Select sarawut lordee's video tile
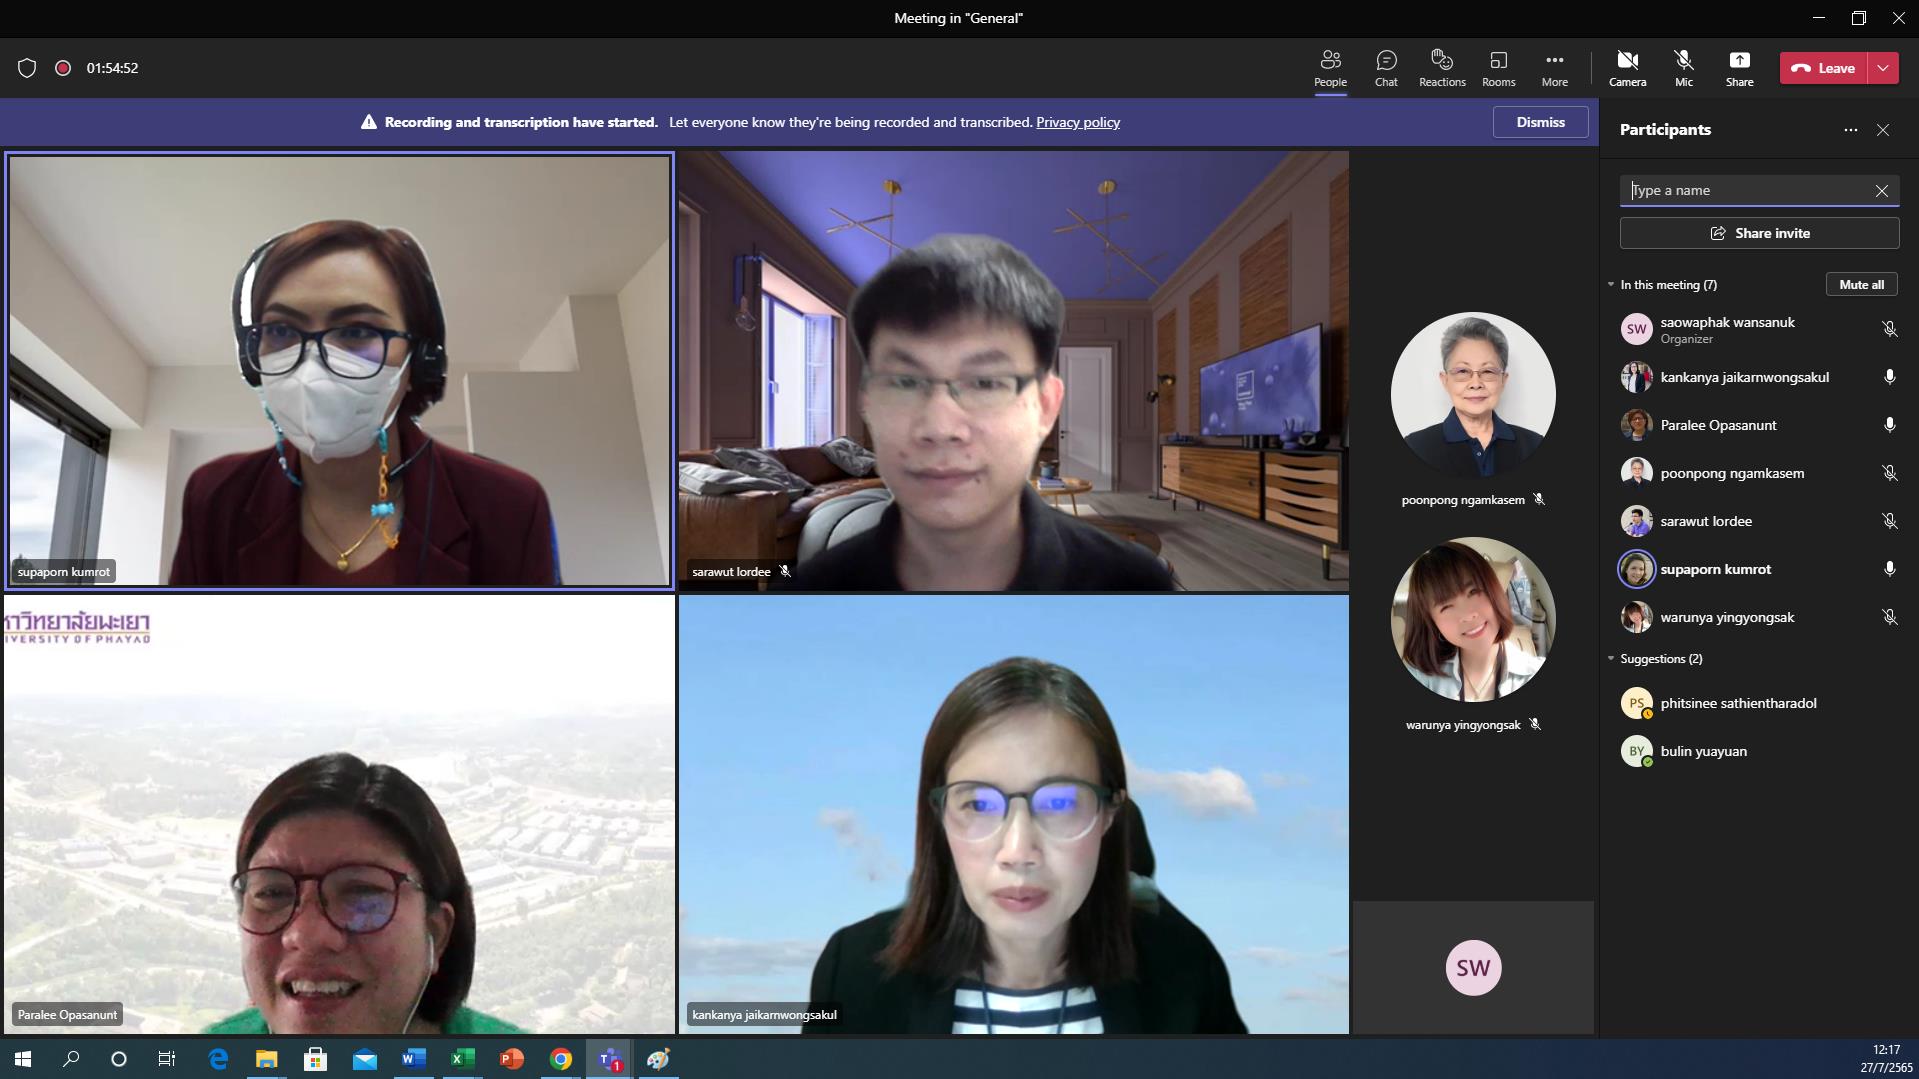 coord(1013,370)
